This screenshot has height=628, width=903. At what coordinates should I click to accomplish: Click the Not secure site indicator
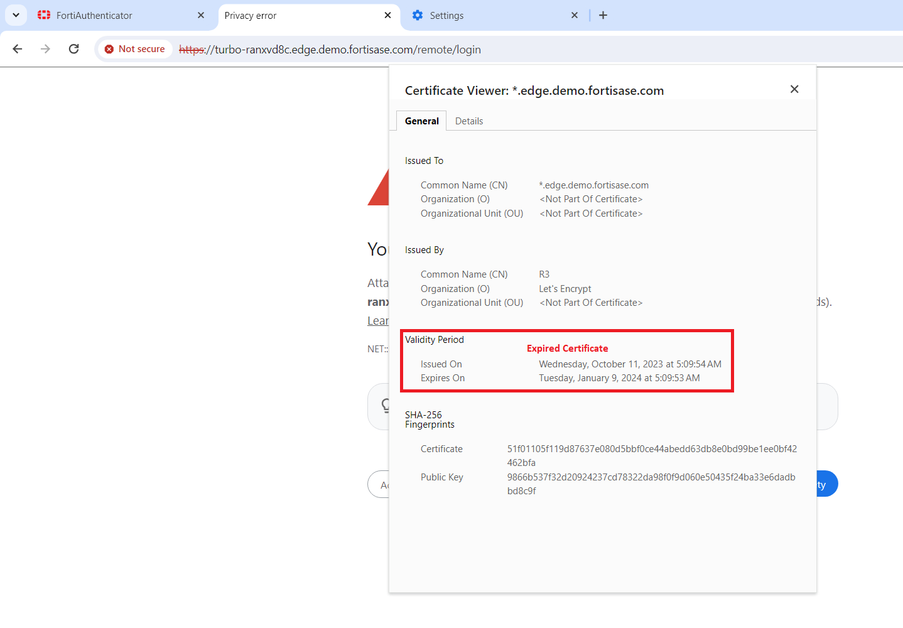click(x=135, y=49)
